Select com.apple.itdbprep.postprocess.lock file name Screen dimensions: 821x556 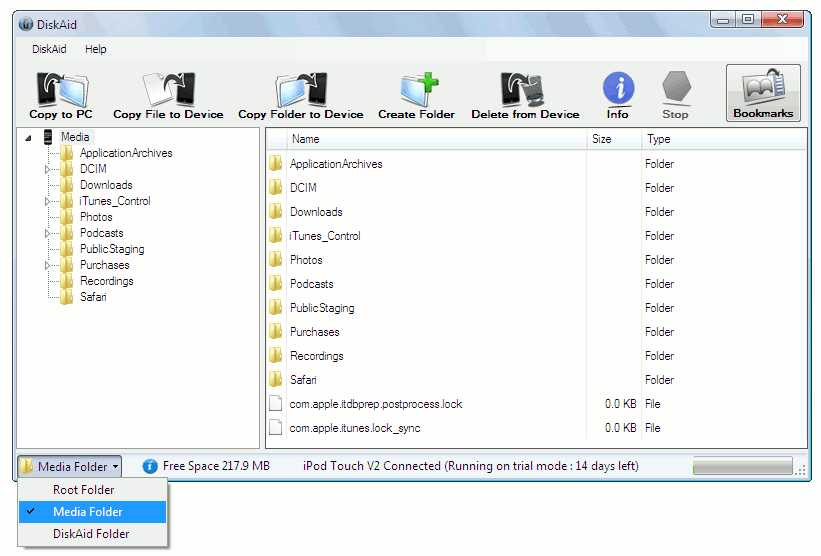[376, 404]
